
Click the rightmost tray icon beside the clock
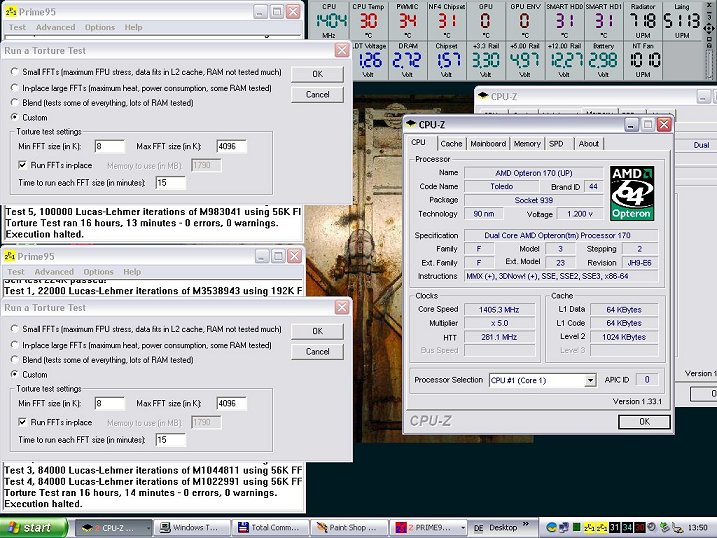point(678,528)
